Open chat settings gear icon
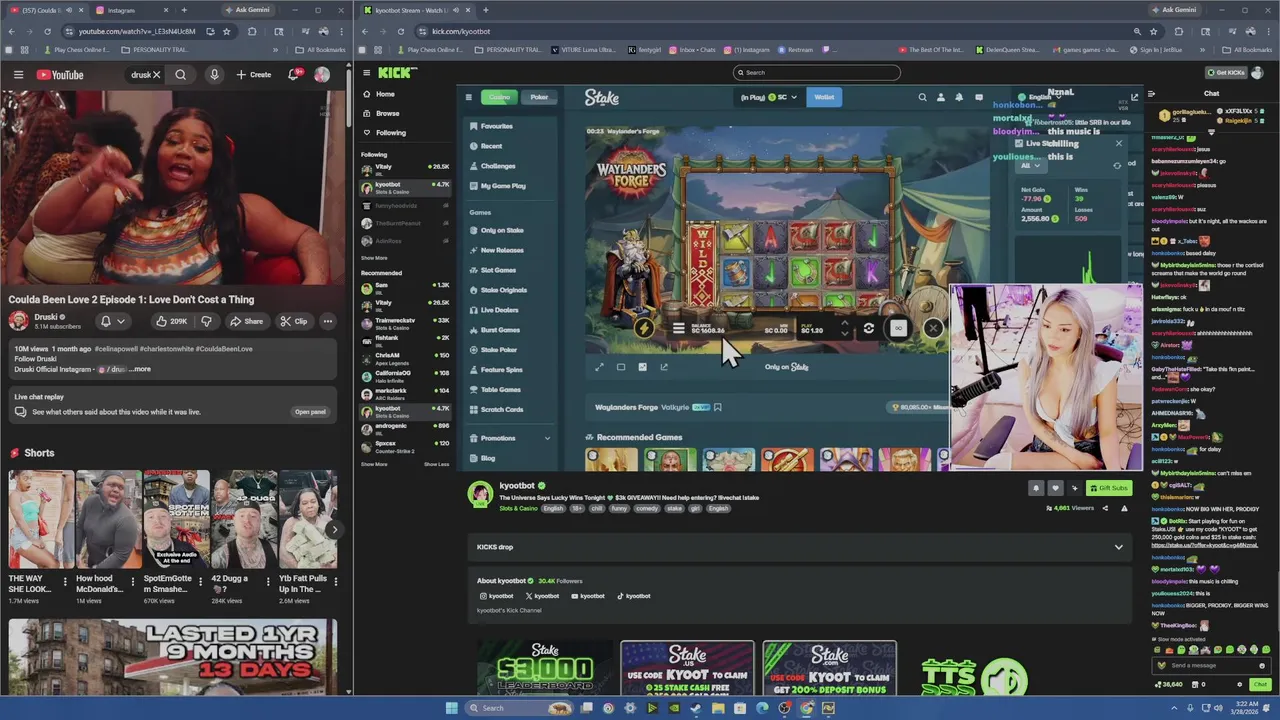Viewport: 1280px width, 720px height. (1240, 685)
